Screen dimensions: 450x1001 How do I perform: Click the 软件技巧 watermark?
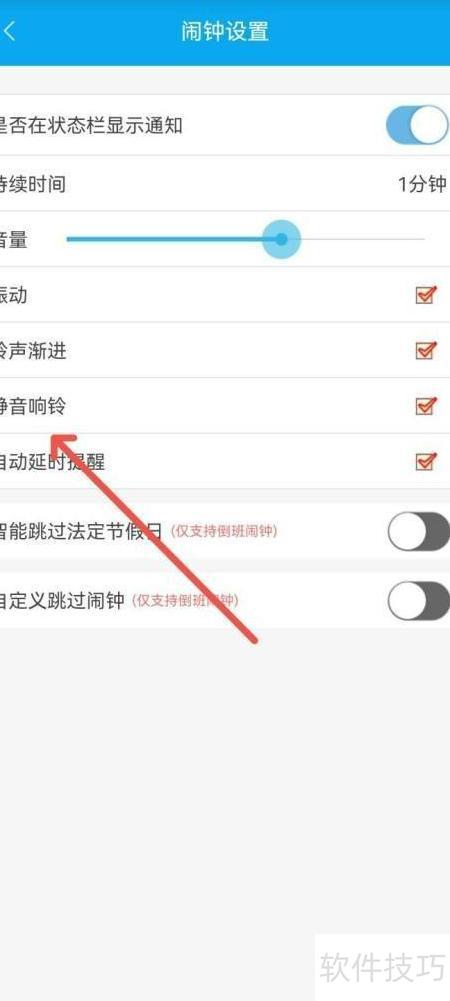point(382,968)
